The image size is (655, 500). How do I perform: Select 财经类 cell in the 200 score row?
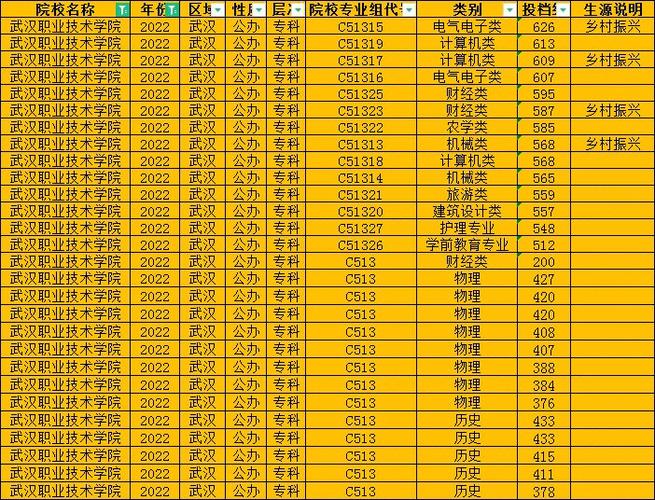[x=467, y=262]
